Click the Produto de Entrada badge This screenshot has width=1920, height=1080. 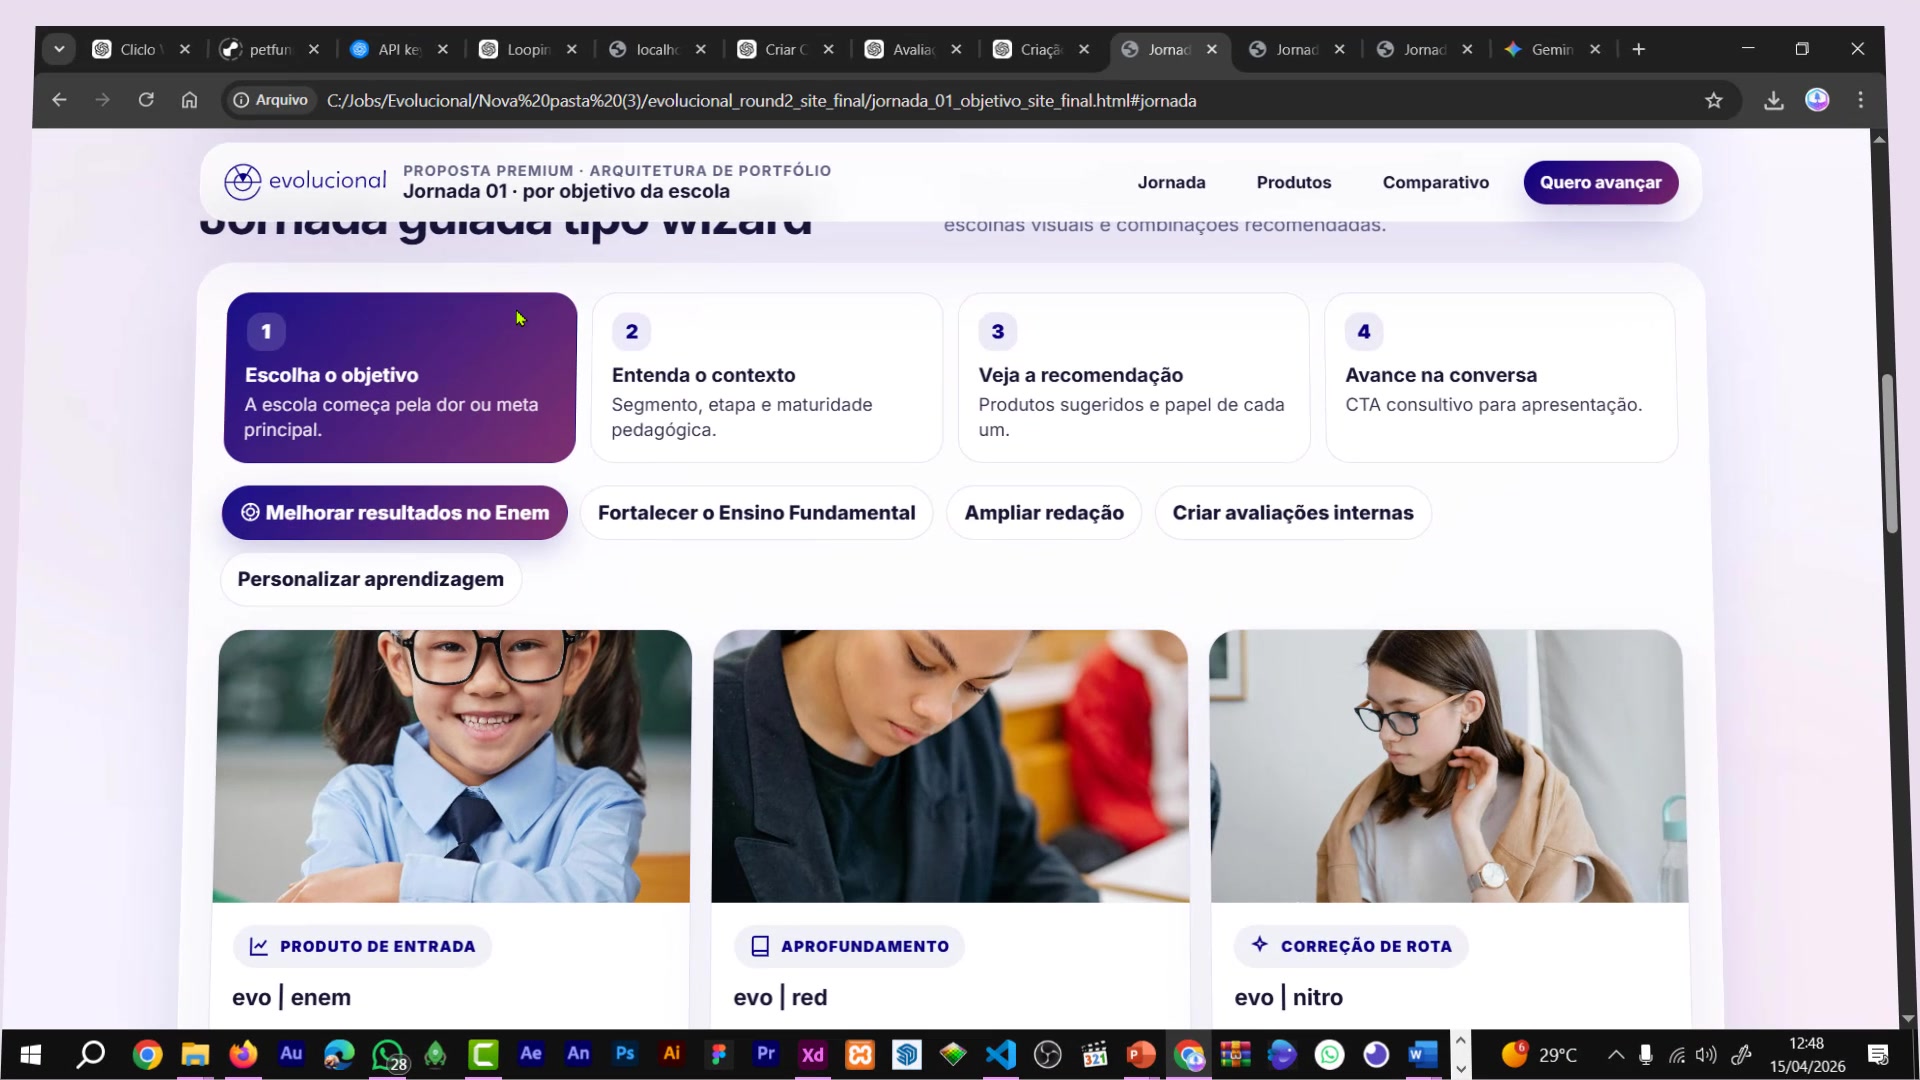(x=362, y=946)
